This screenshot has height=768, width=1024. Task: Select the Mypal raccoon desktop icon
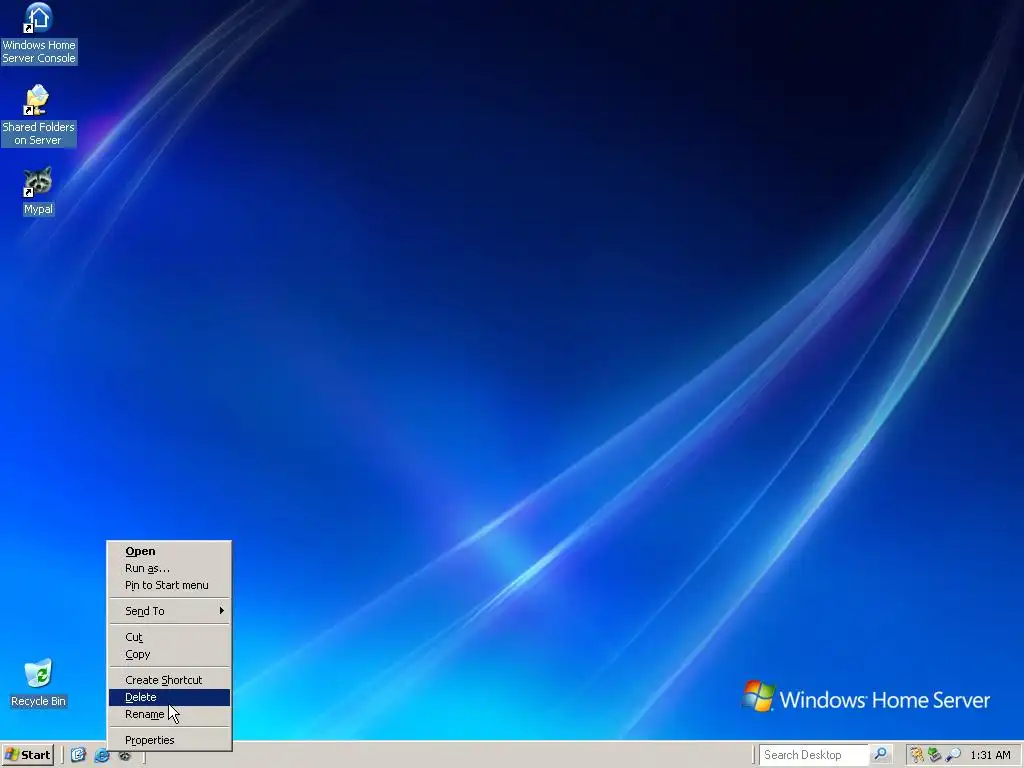(38, 191)
